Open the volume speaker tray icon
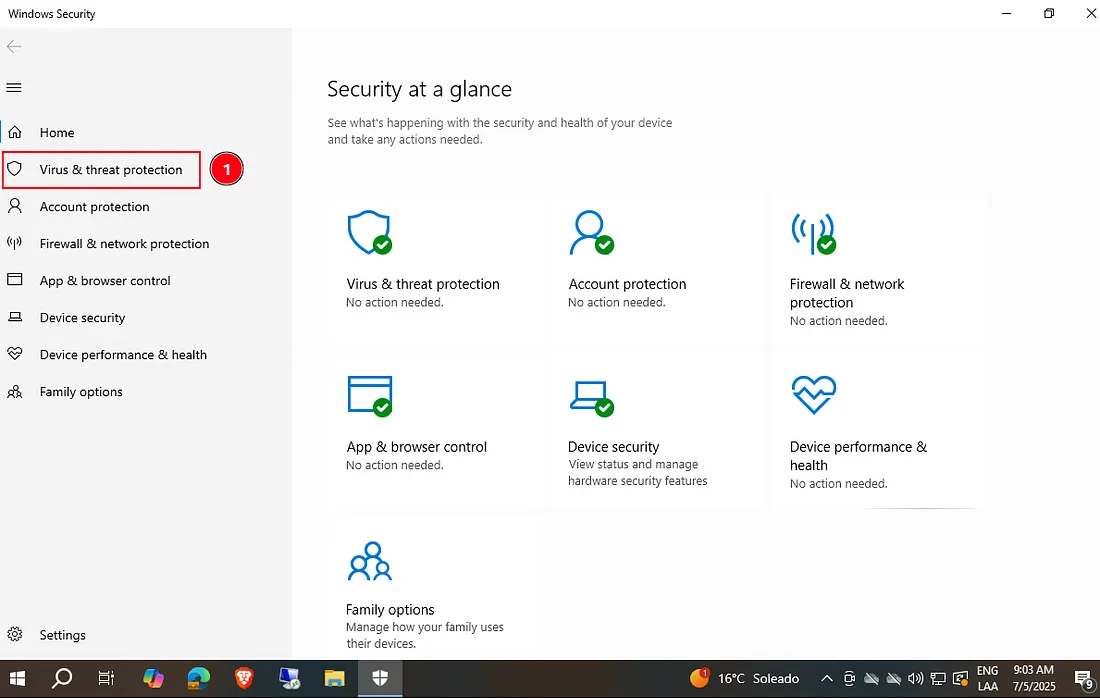The height and width of the screenshot is (698, 1100). (x=915, y=678)
